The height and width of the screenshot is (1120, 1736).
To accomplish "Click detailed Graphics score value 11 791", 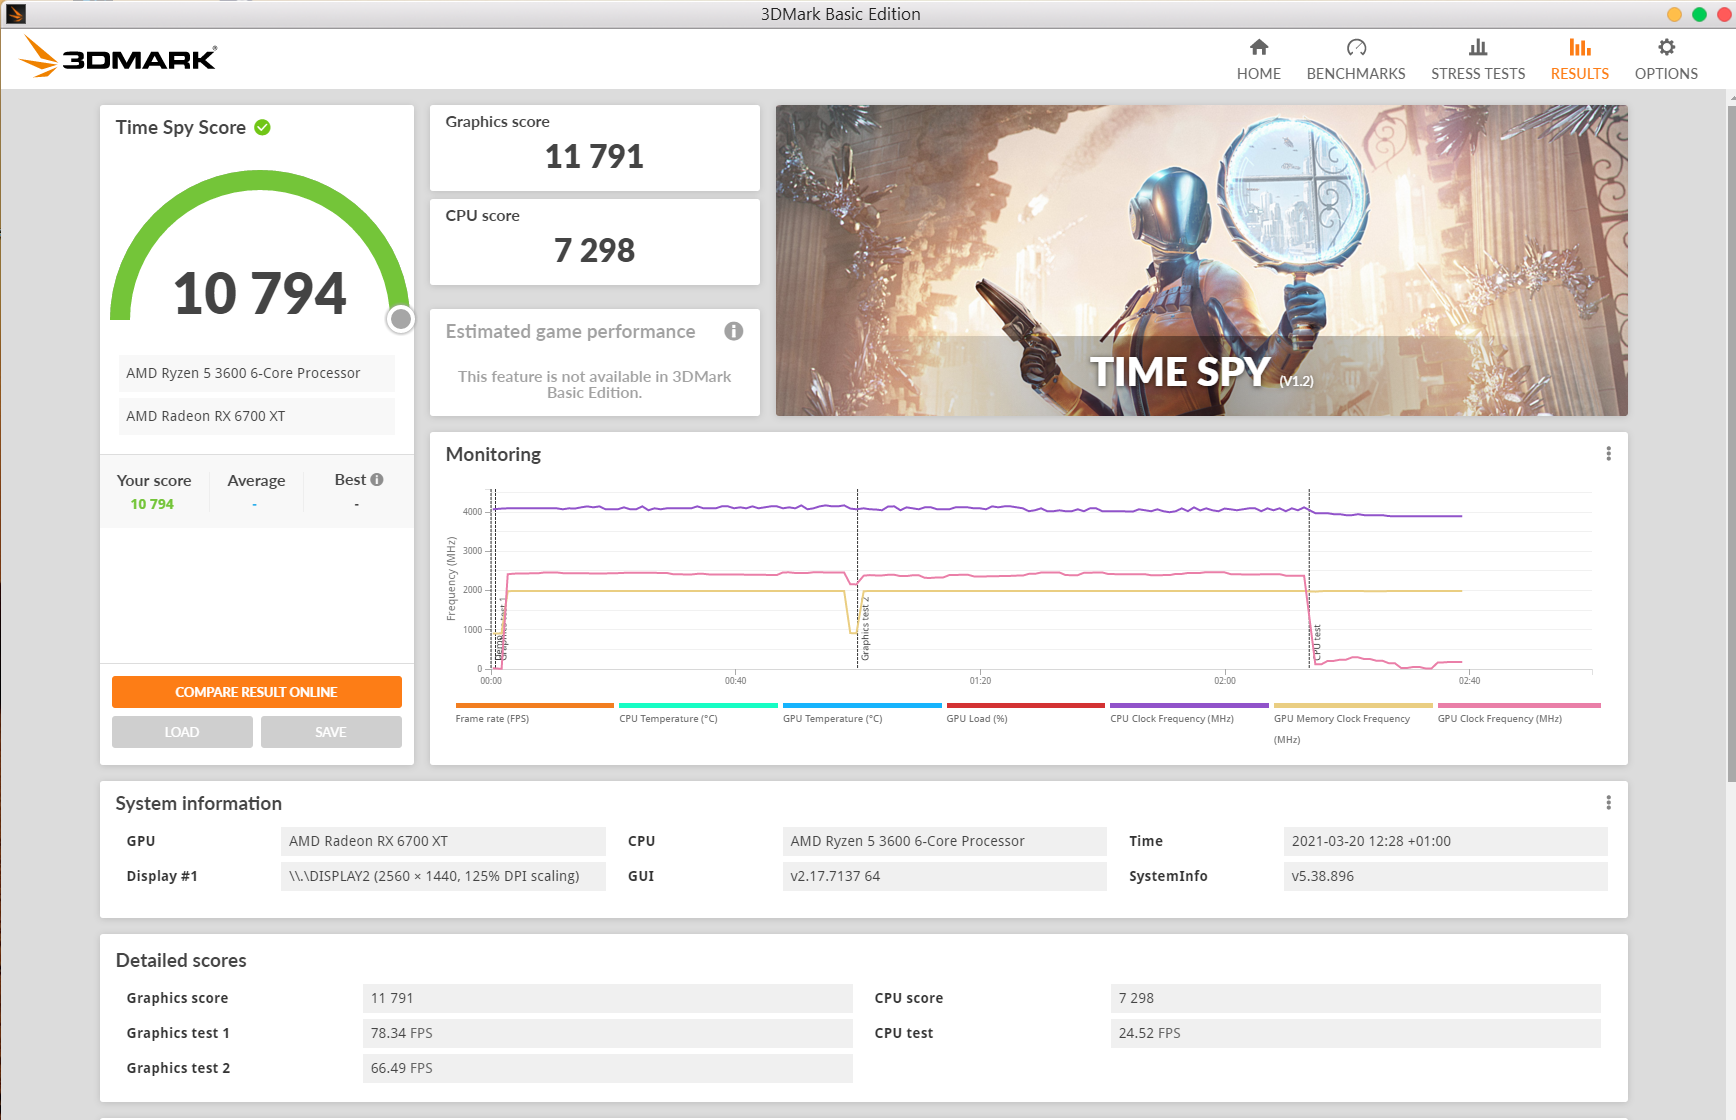I will coord(608,998).
